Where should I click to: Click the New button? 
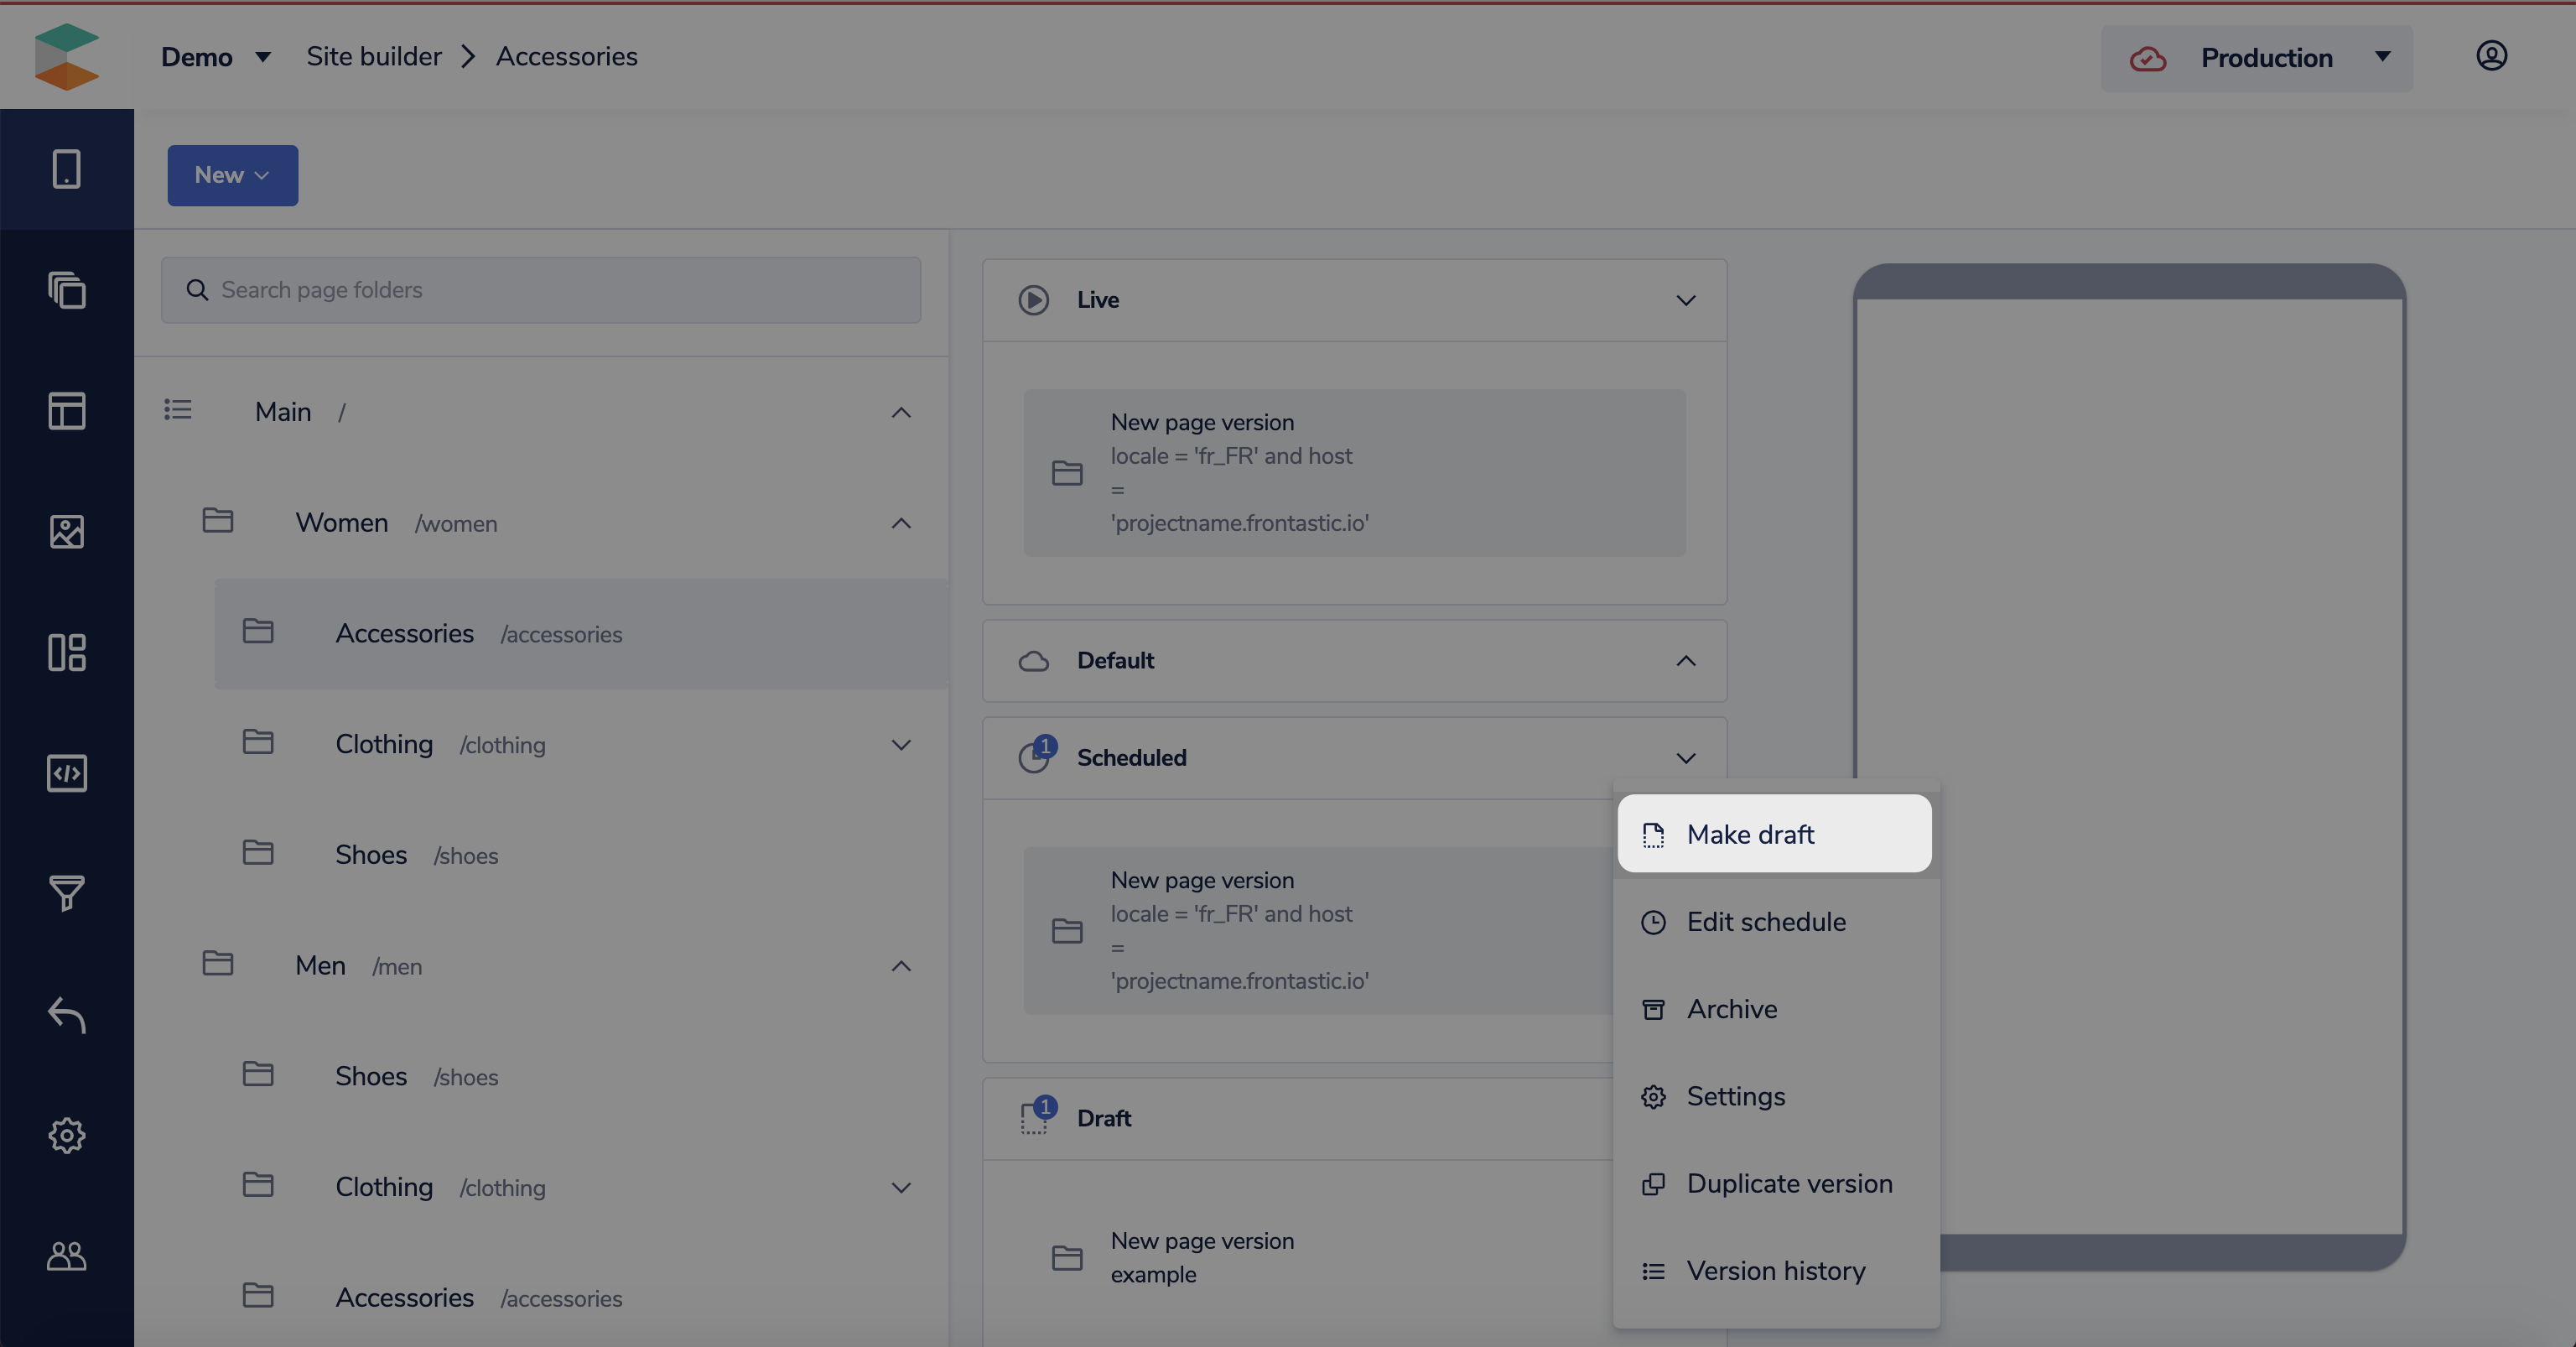232,175
